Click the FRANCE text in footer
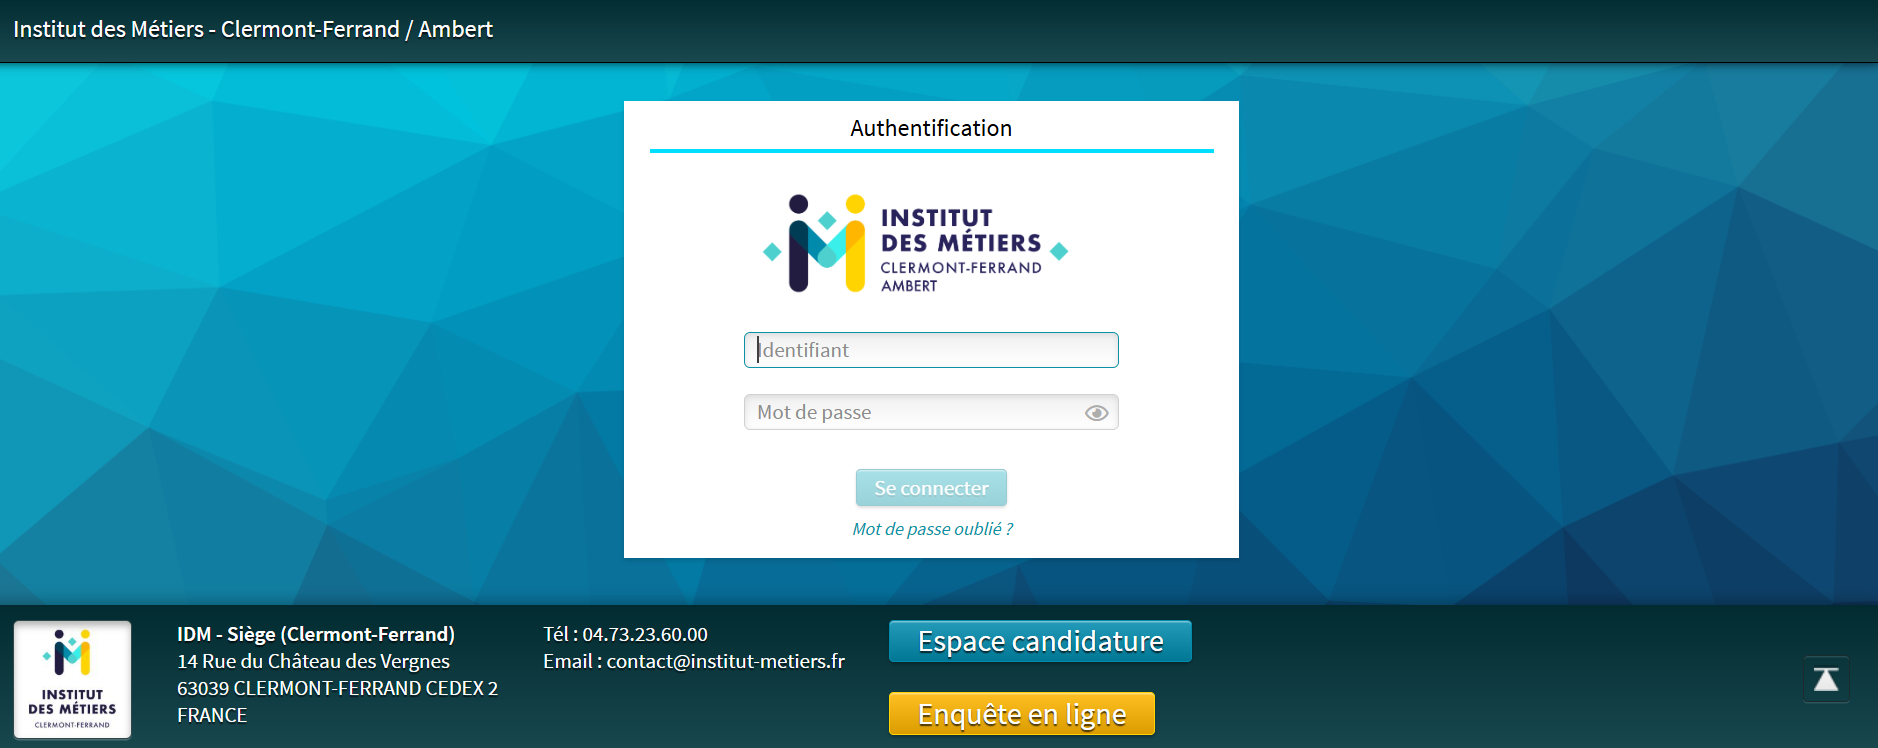 click(212, 715)
